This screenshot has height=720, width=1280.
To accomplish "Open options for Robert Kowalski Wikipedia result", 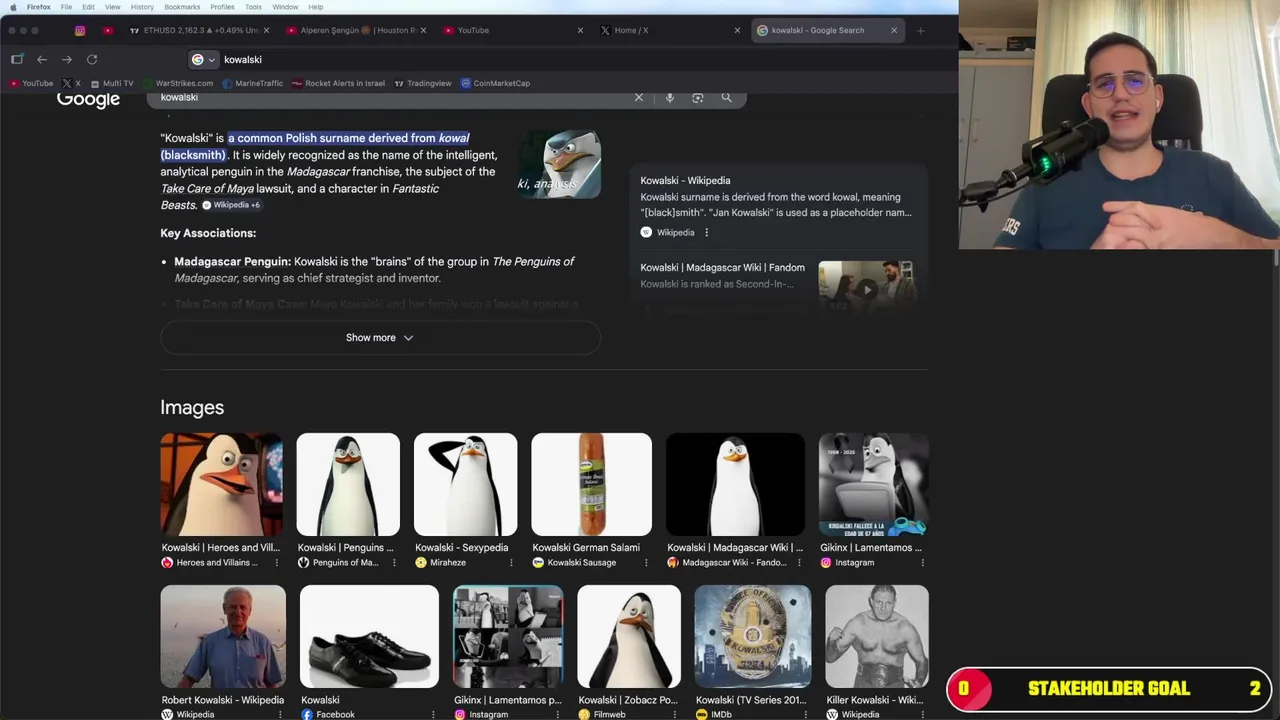I will [x=279, y=715].
